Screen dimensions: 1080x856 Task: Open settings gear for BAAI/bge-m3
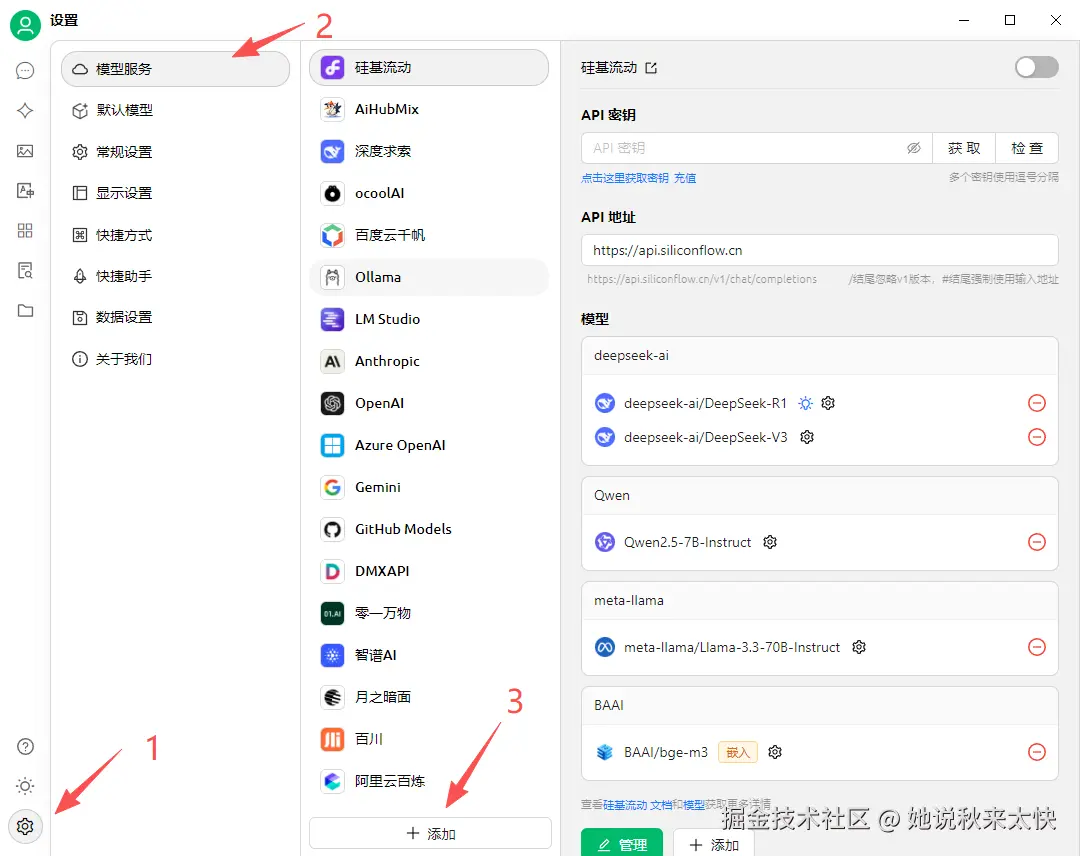775,752
